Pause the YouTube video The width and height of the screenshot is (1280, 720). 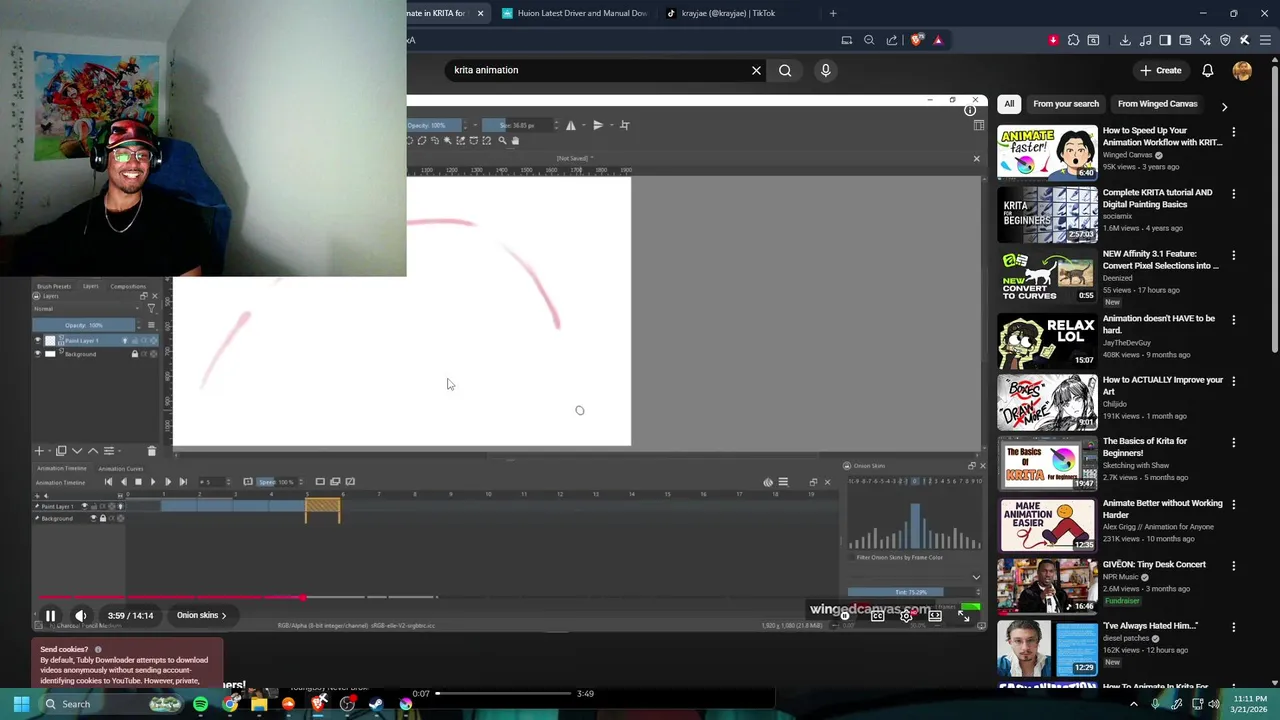pyautogui.click(x=50, y=616)
